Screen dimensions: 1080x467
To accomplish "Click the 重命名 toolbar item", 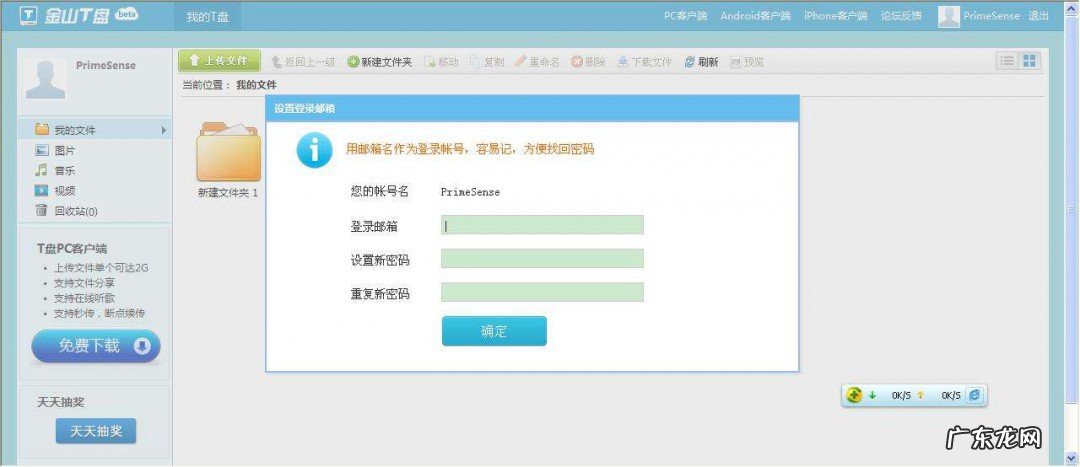I will click(x=537, y=62).
